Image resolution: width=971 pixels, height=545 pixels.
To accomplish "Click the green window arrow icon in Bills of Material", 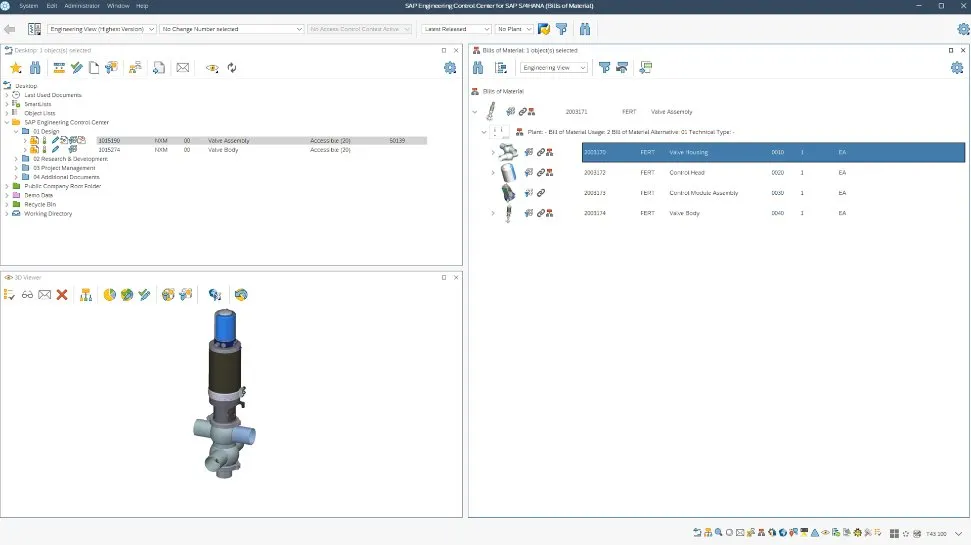I will coord(645,68).
